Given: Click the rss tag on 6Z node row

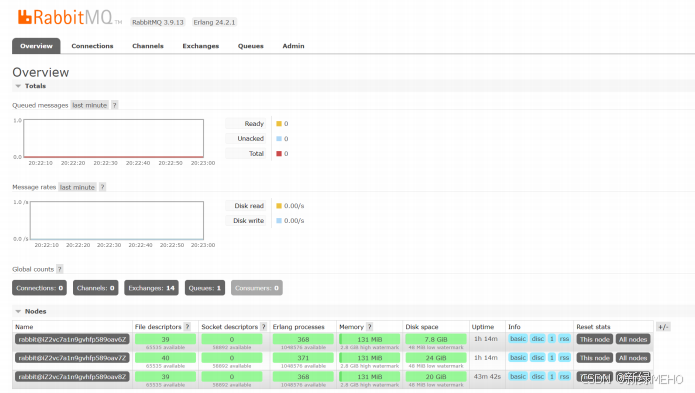Looking at the screenshot, I should click(564, 339).
